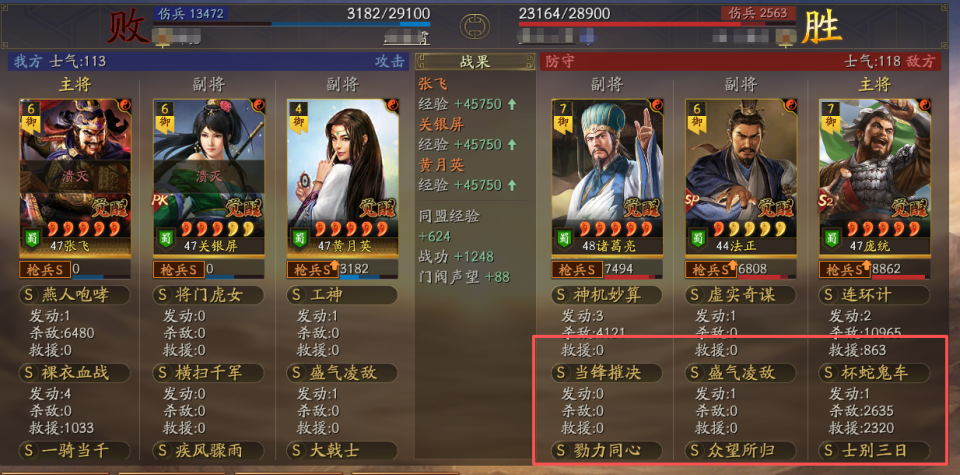The width and height of the screenshot is (960, 475).
Task: Click 诸葛亮's troop strength bar showing 7494
Action: coord(633,270)
